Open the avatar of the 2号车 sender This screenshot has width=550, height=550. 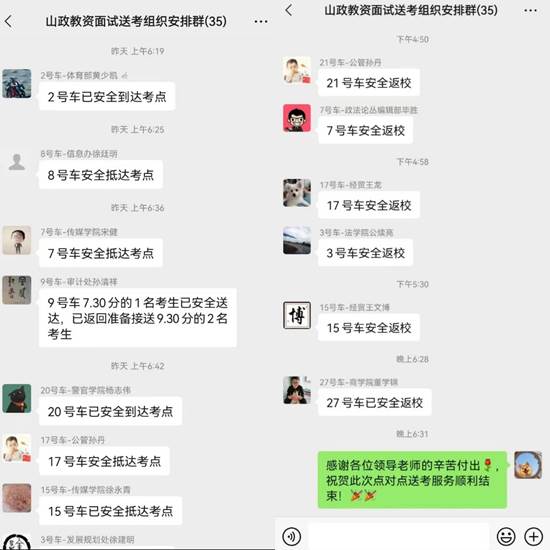click(x=17, y=83)
